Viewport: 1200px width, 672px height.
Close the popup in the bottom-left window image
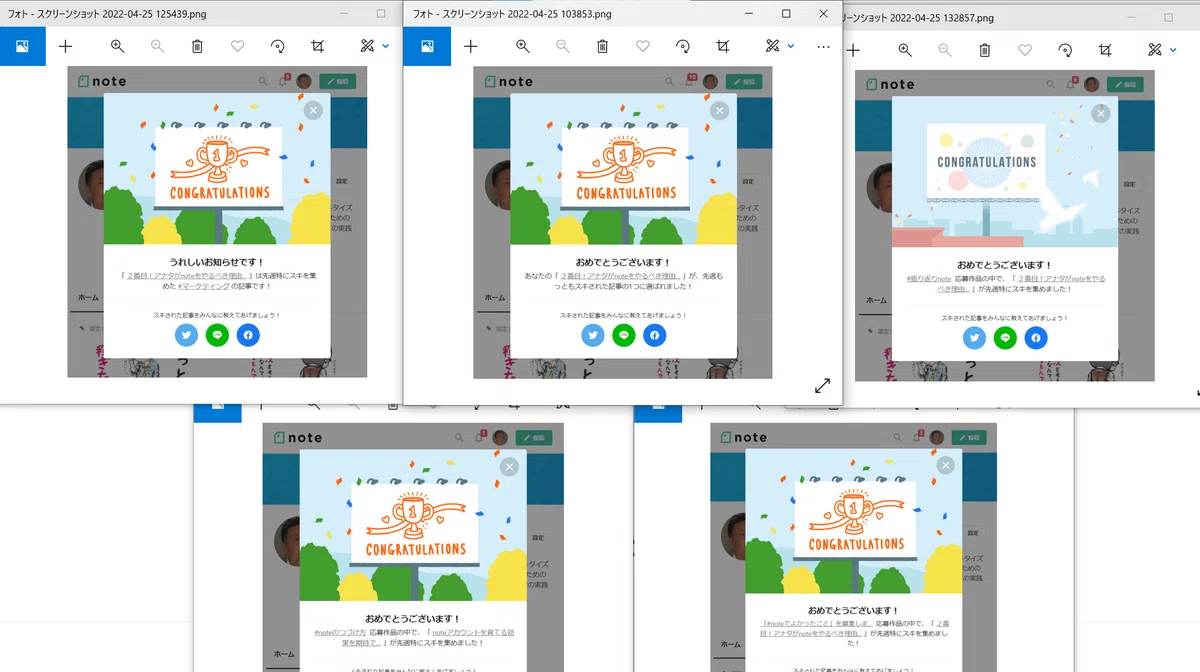tap(509, 466)
